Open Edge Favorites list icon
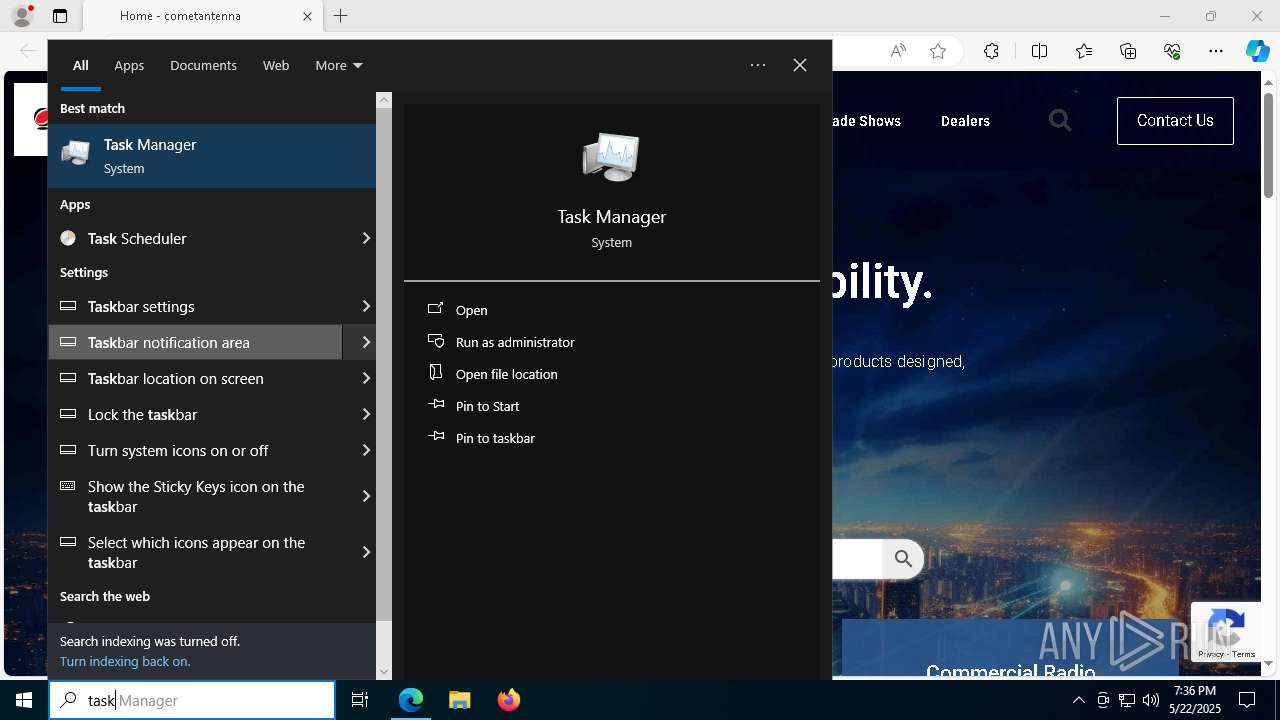 [x=1084, y=51]
